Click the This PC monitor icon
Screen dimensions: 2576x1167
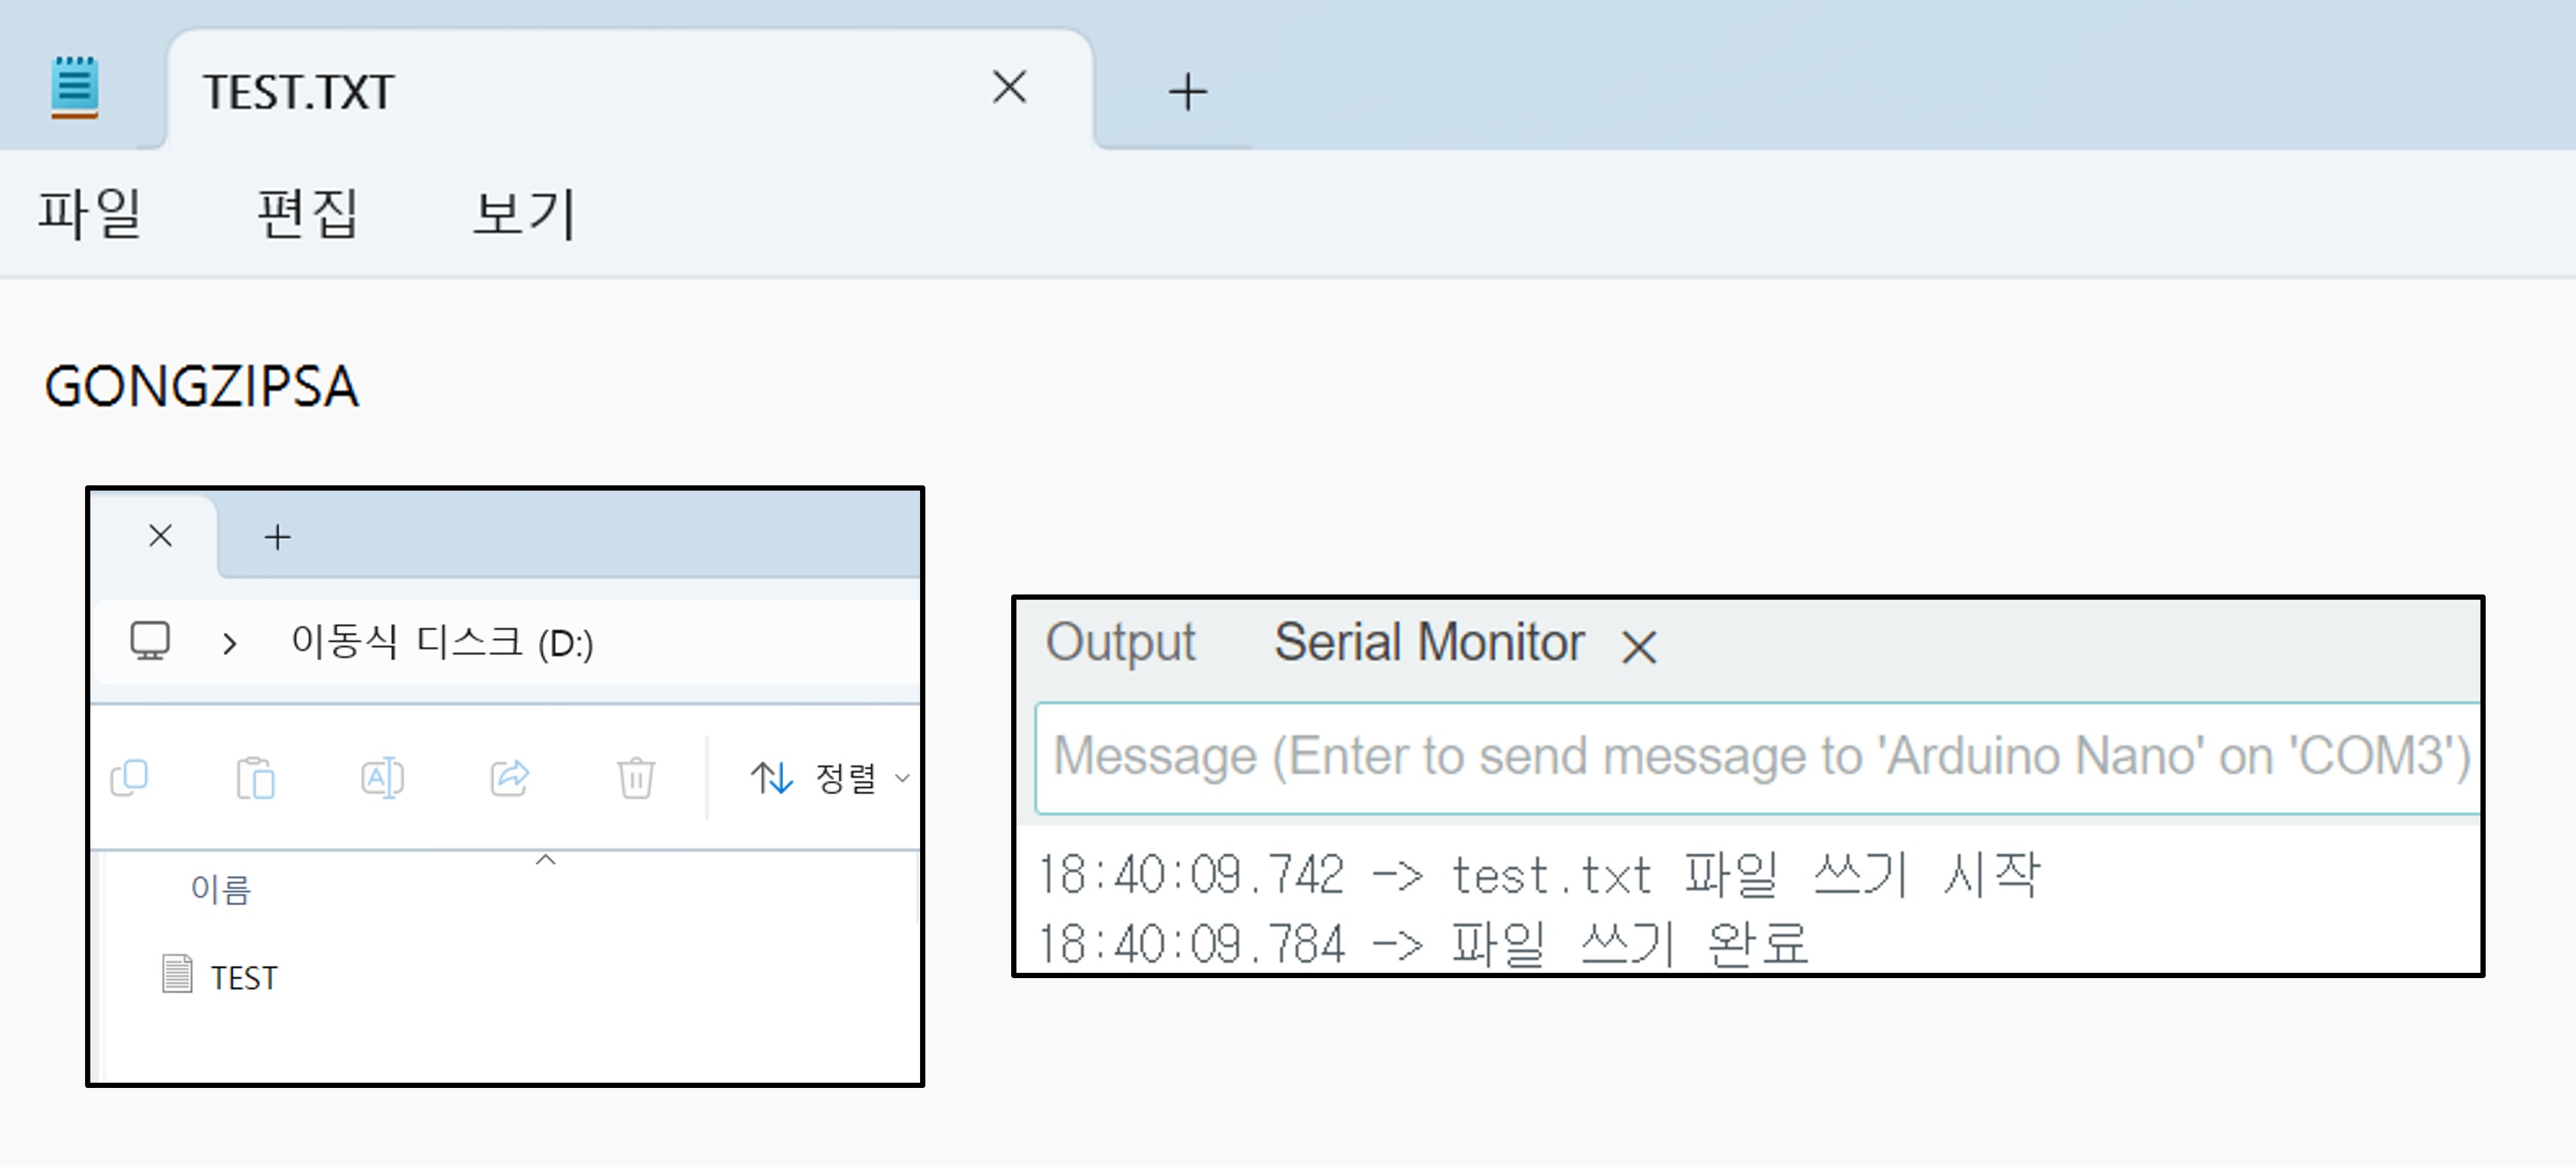[150, 641]
